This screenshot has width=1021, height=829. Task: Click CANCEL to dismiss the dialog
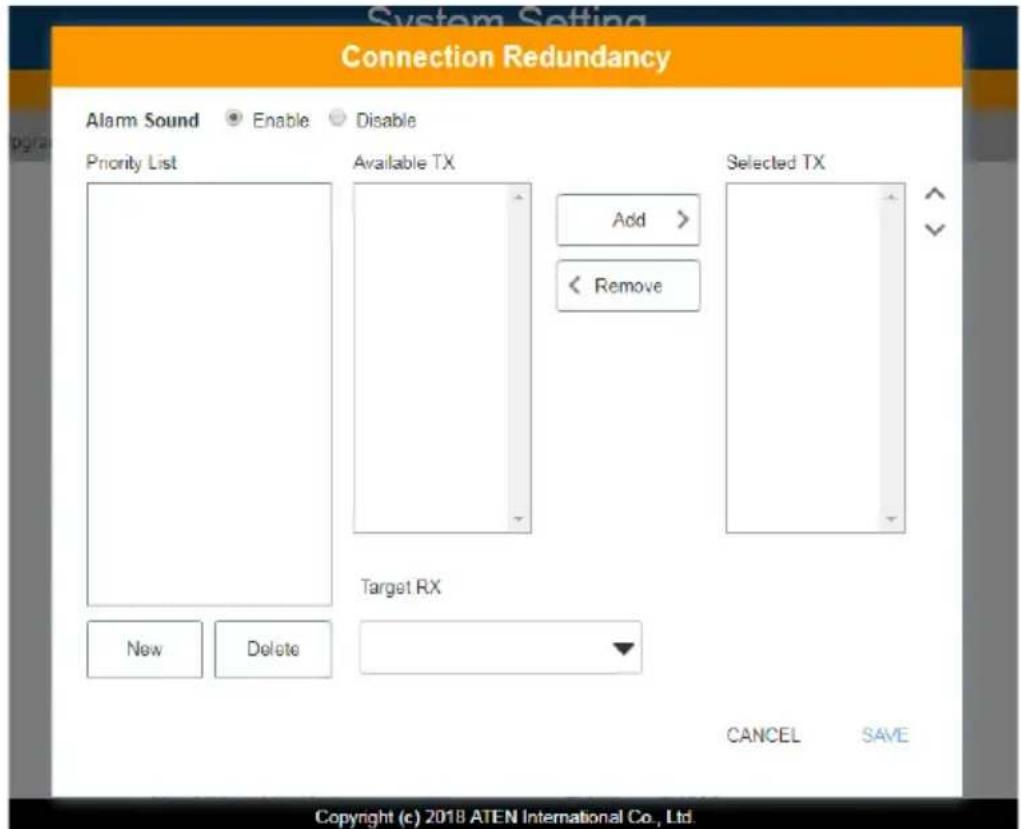coord(763,735)
